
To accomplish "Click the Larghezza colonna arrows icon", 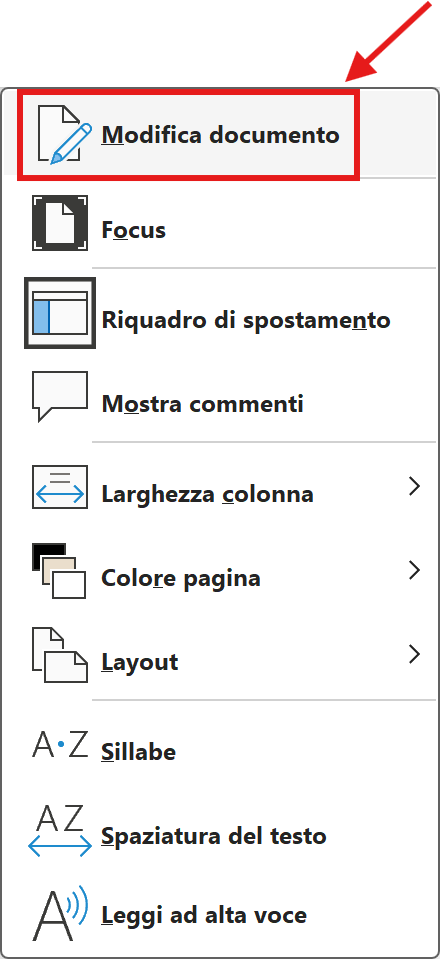I will 60,487.
